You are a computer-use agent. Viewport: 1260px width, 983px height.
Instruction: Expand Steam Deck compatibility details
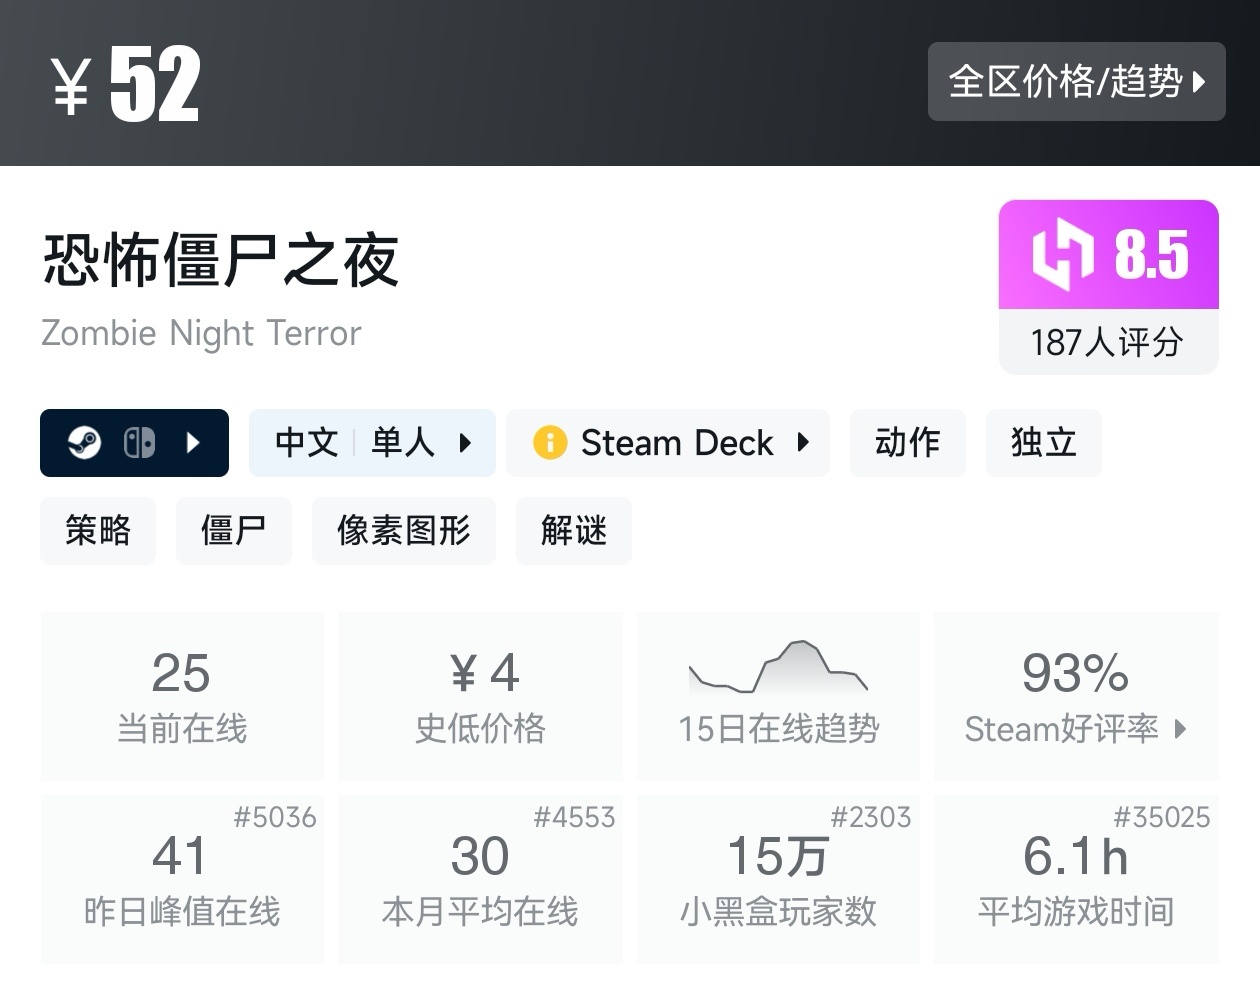pyautogui.click(x=803, y=442)
